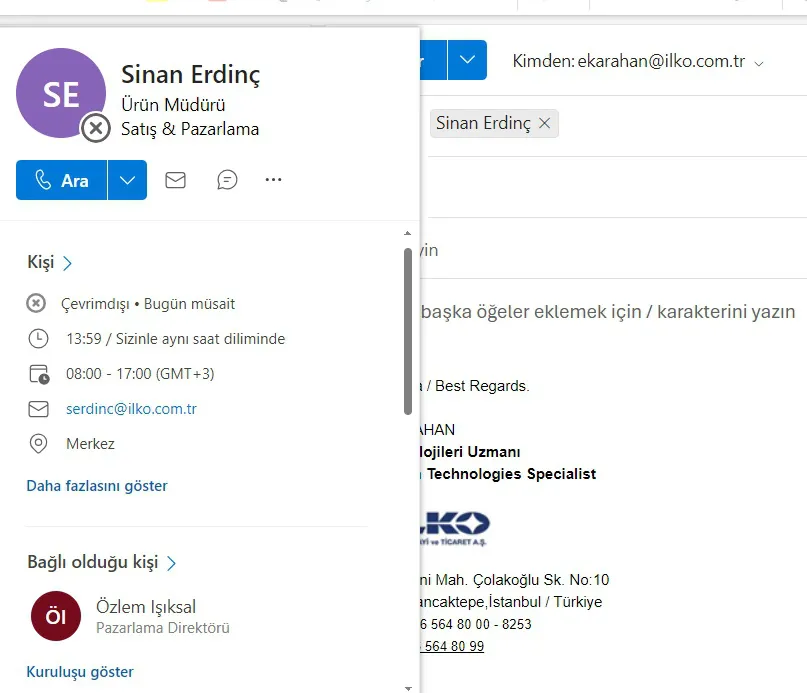Click the location pin icon beside Merkez
The height and width of the screenshot is (693, 807).
pos(38,443)
